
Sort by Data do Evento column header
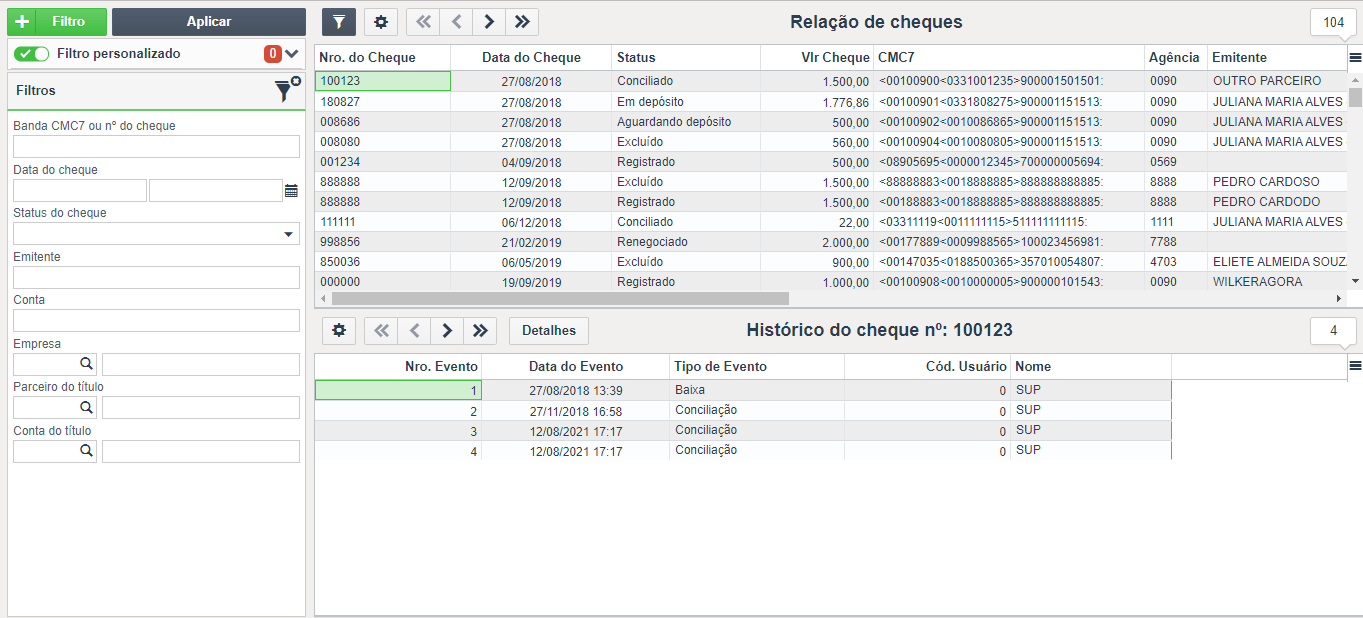tap(576, 367)
